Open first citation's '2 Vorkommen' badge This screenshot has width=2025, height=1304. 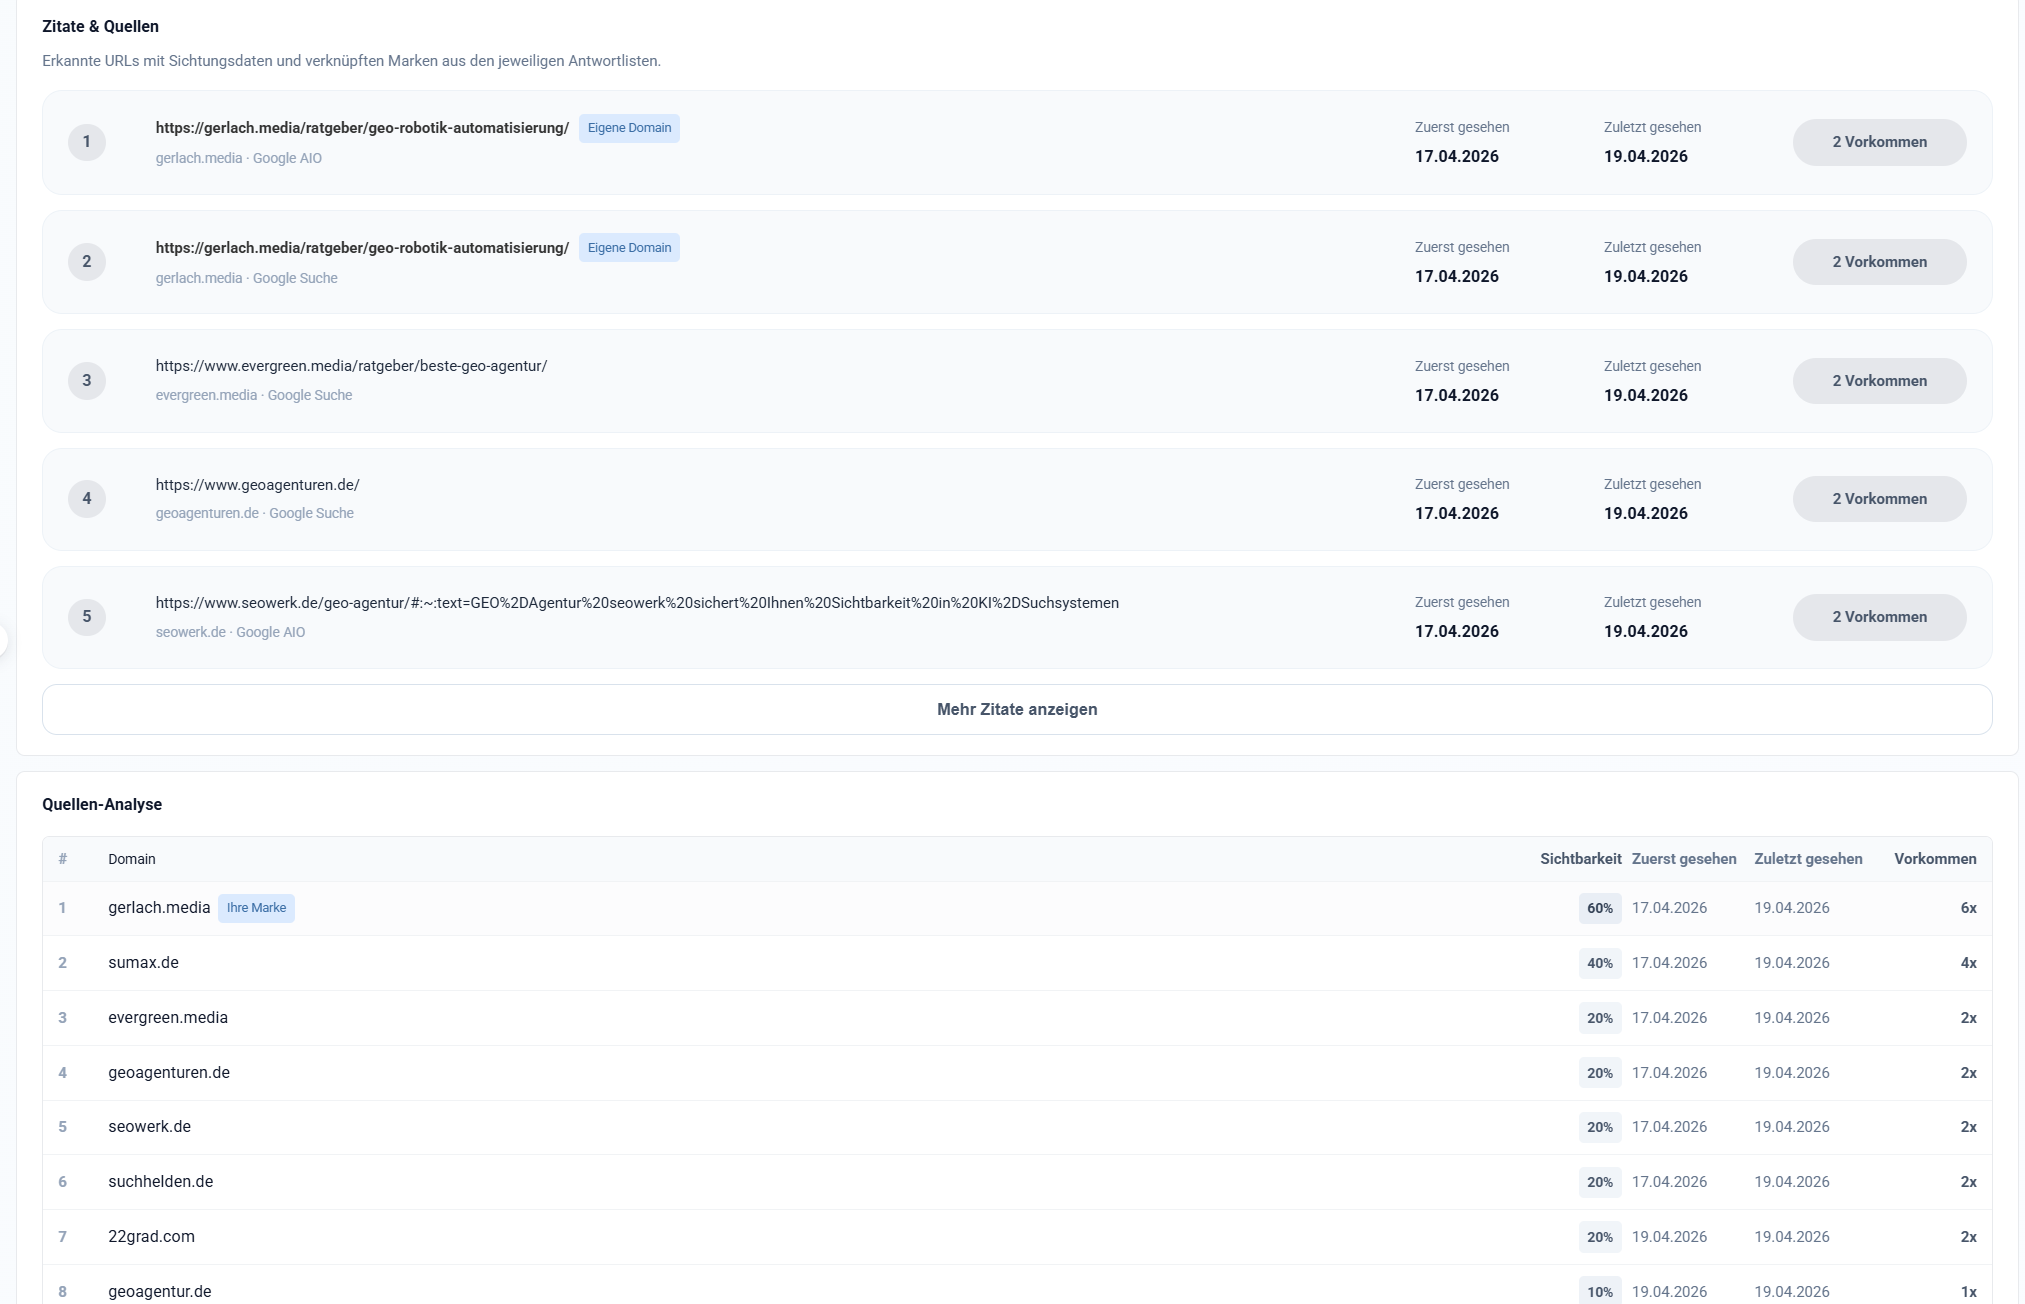pos(1878,142)
